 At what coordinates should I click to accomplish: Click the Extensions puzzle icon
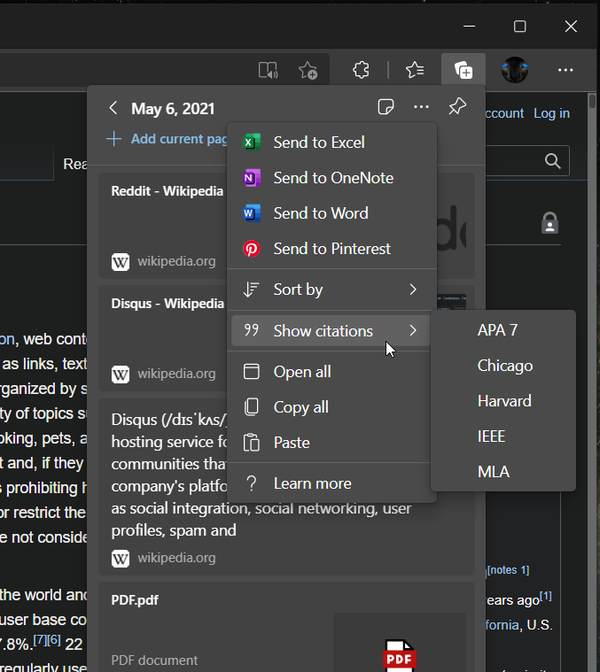[361, 70]
